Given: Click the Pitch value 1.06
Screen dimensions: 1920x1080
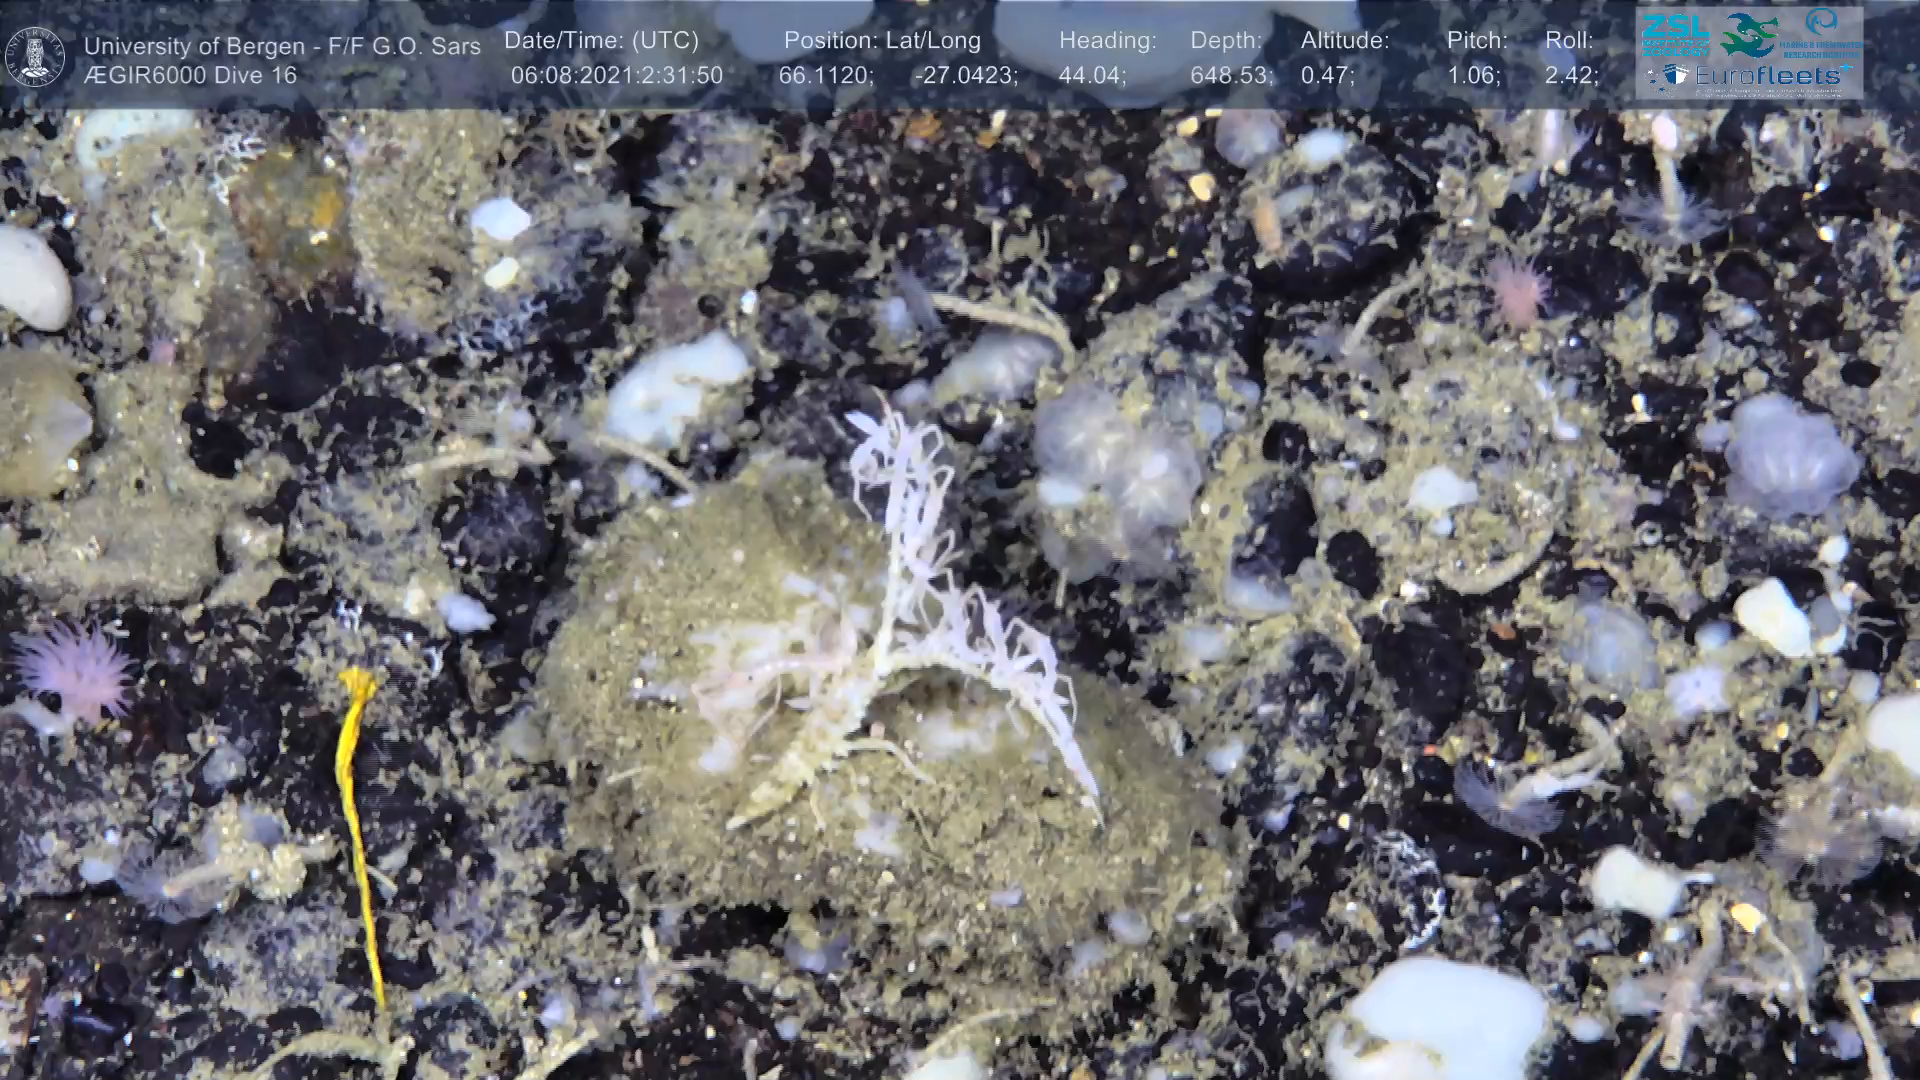Looking at the screenshot, I should pos(1473,76).
